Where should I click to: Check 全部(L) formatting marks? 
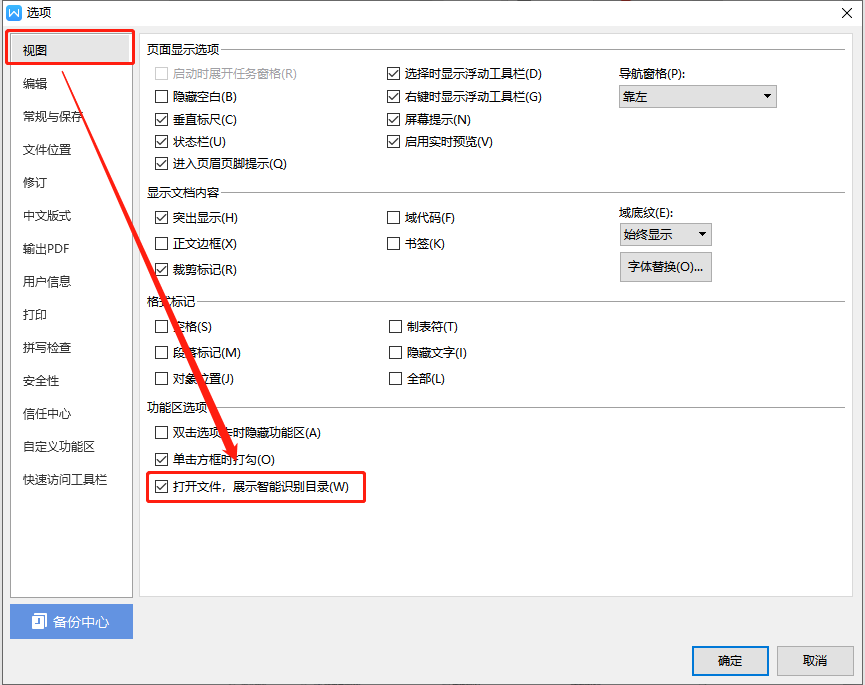[396, 379]
